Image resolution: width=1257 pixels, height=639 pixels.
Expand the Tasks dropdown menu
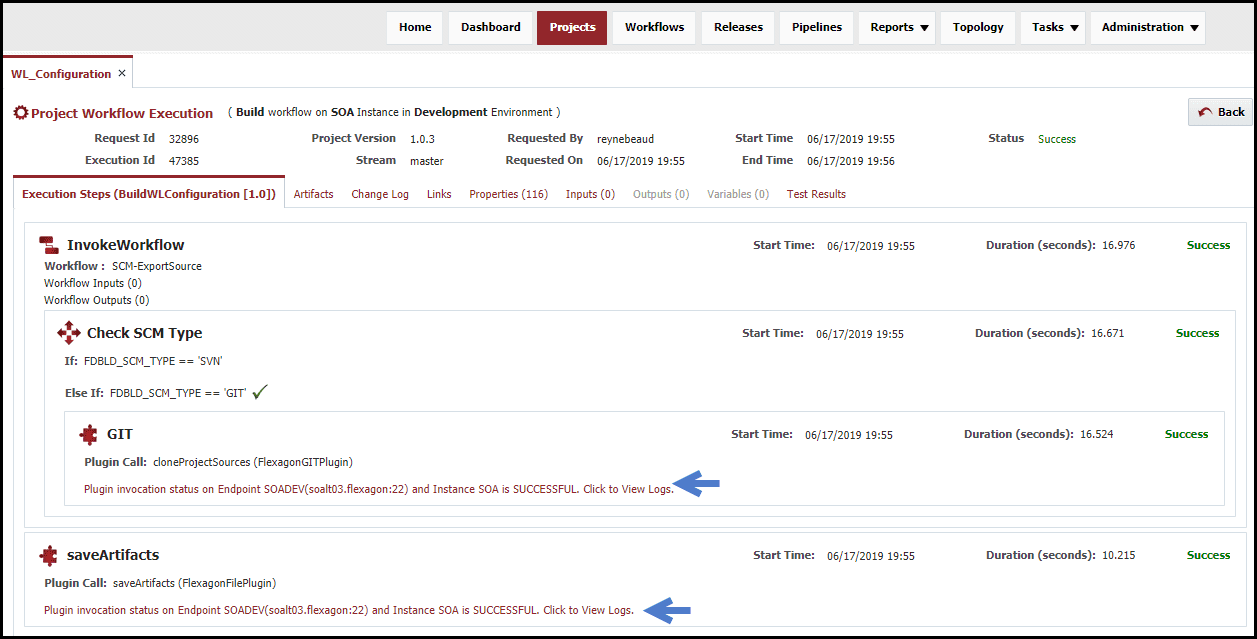tap(1055, 27)
